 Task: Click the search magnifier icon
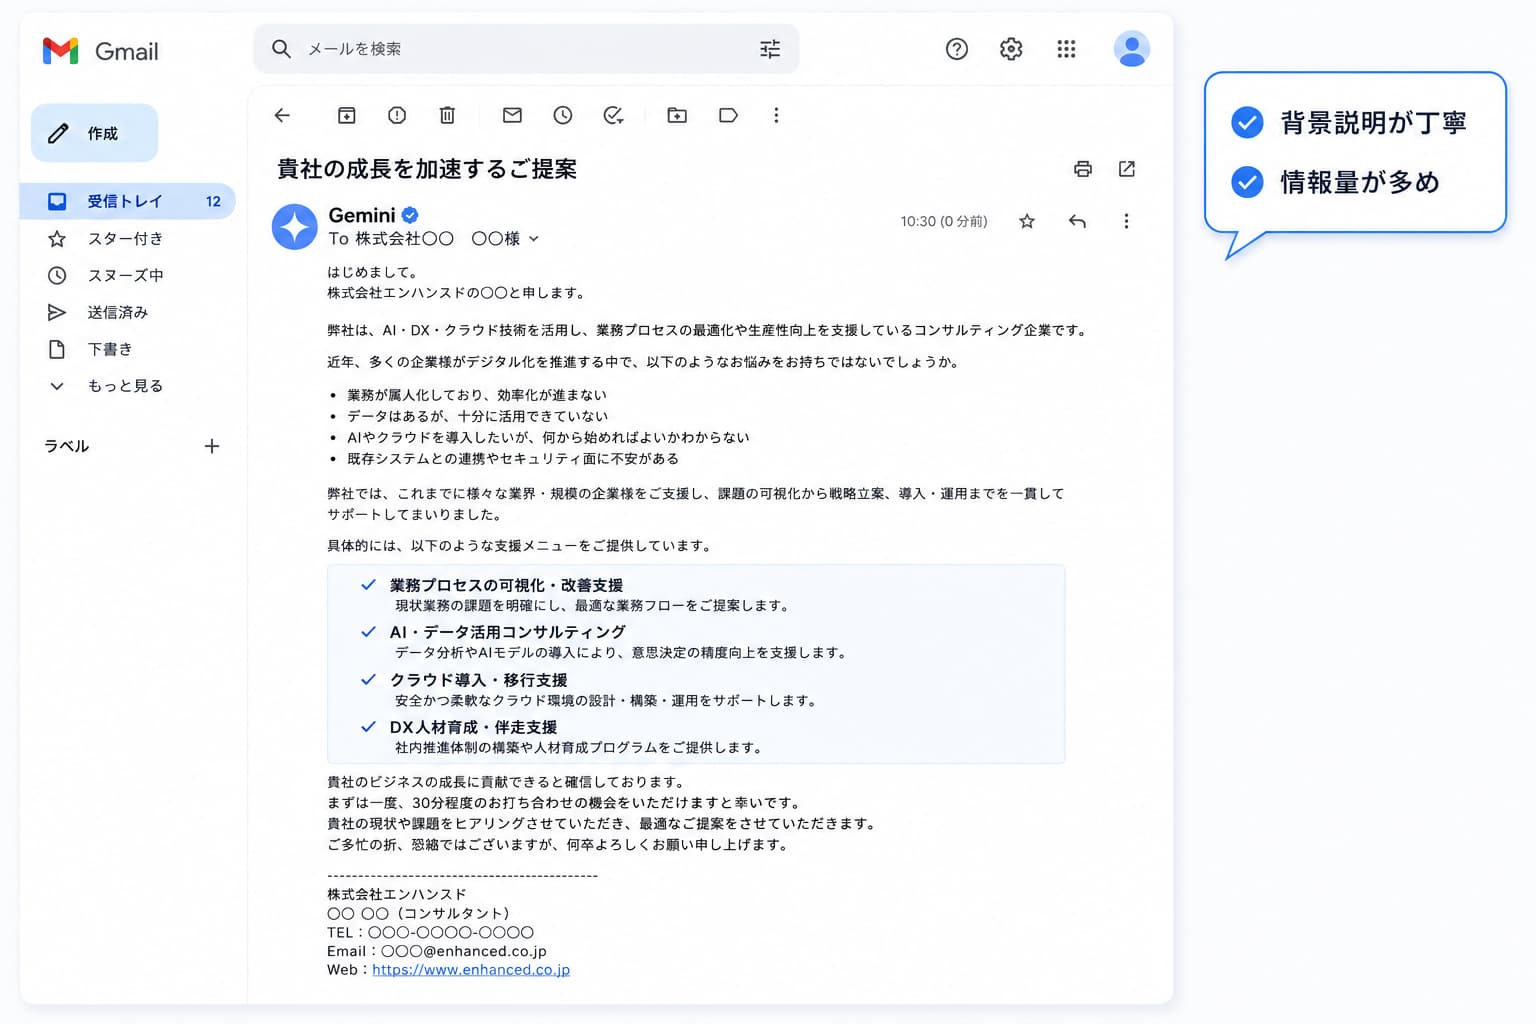pos(281,49)
